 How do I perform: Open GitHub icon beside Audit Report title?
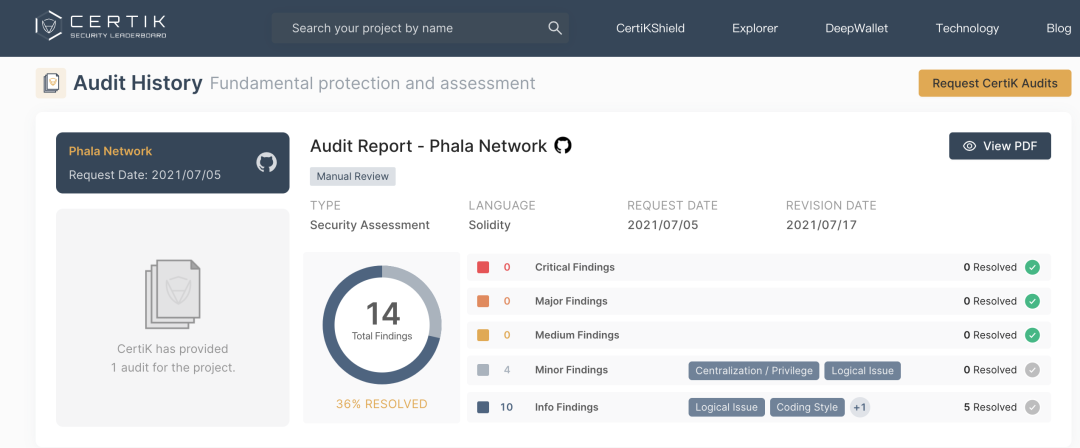click(x=563, y=146)
